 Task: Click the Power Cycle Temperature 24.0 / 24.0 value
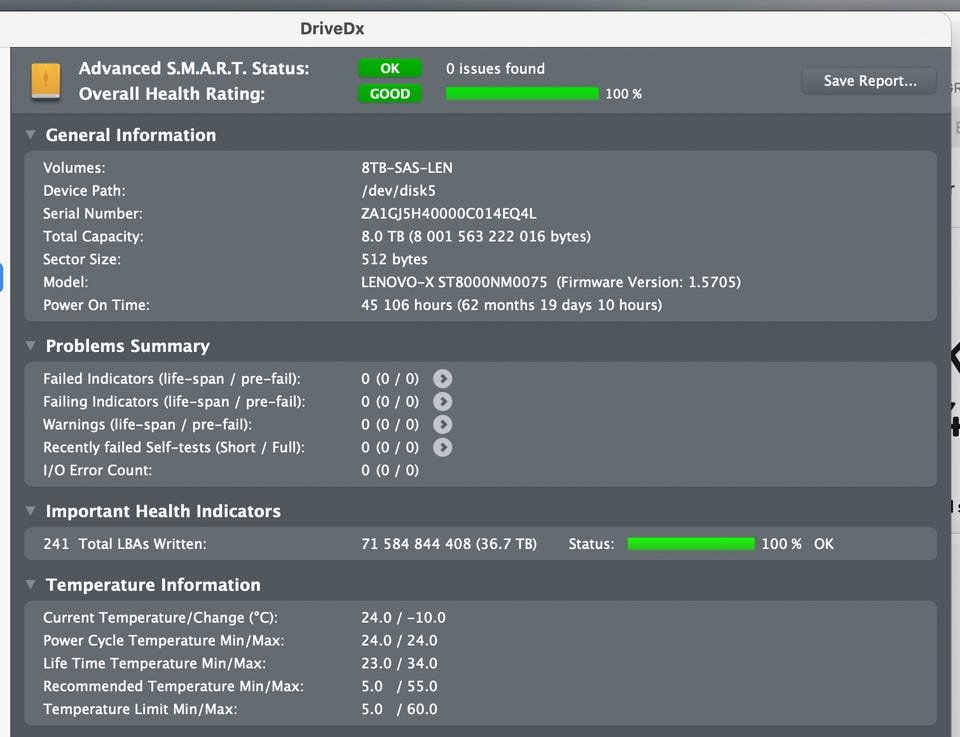point(399,640)
